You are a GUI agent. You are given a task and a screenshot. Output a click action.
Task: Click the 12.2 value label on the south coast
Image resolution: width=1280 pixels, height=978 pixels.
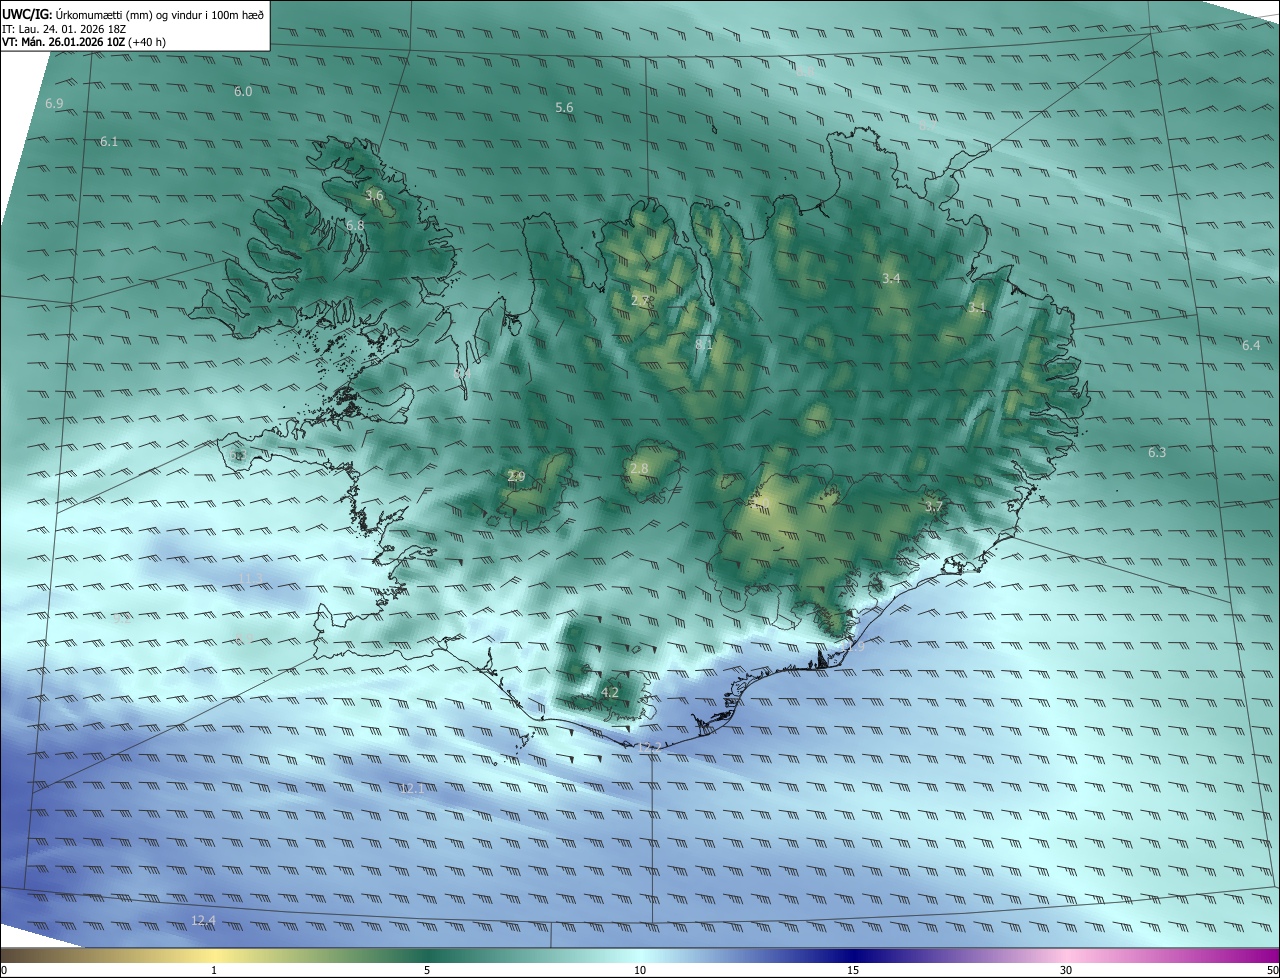(x=647, y=748)
